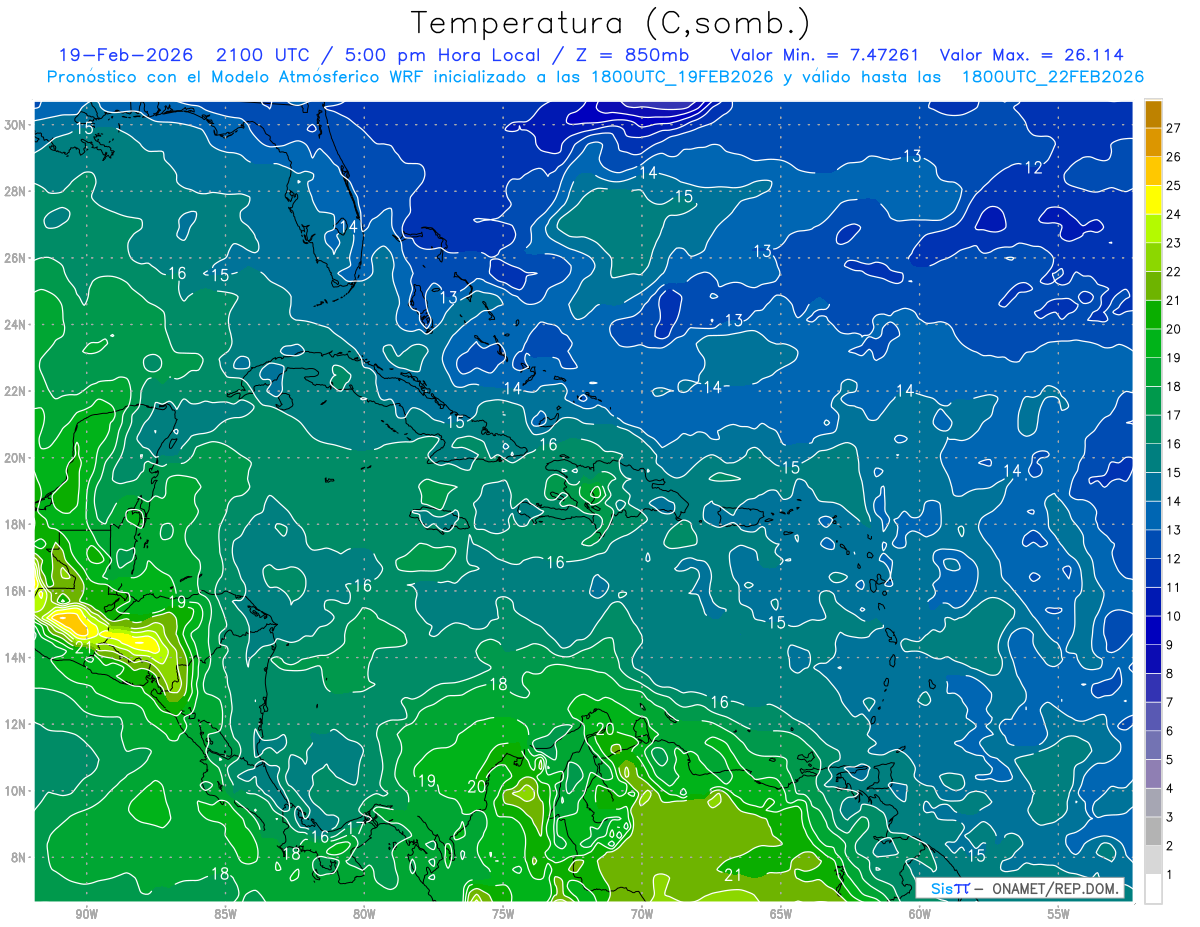This screenshot has height=927, width=1200.
Task: Click the '80W' longitude label
Action: coord(364,915)
